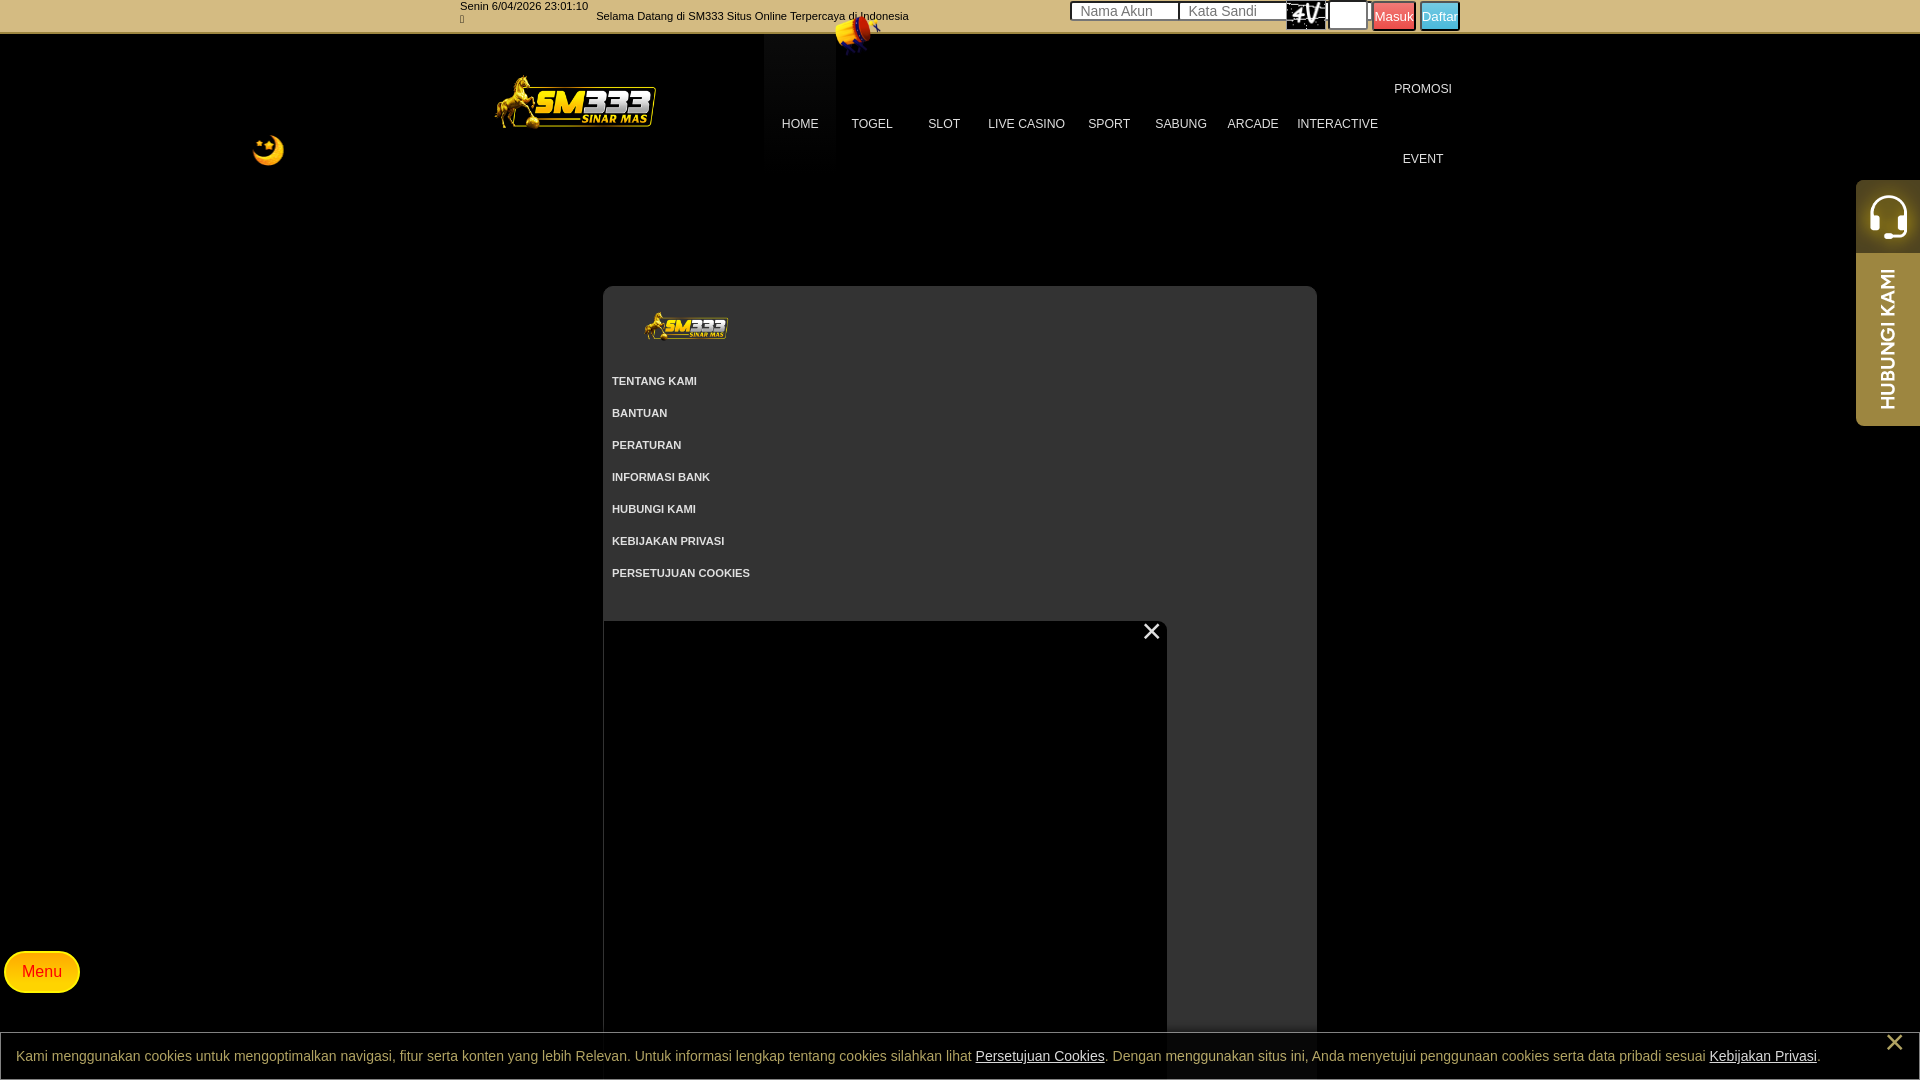The height and width of the screenshot is (1080, 1920).
Task: Select the ARCADE menu item
Action: click(1253, 124)
